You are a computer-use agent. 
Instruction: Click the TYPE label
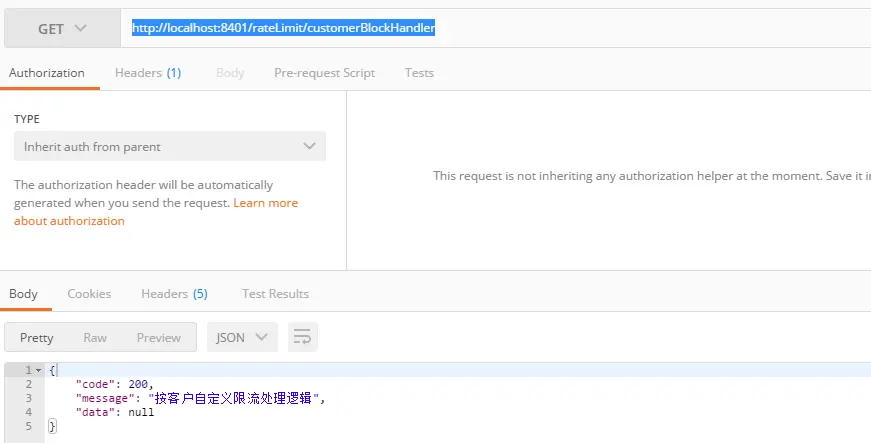point(27,119)
